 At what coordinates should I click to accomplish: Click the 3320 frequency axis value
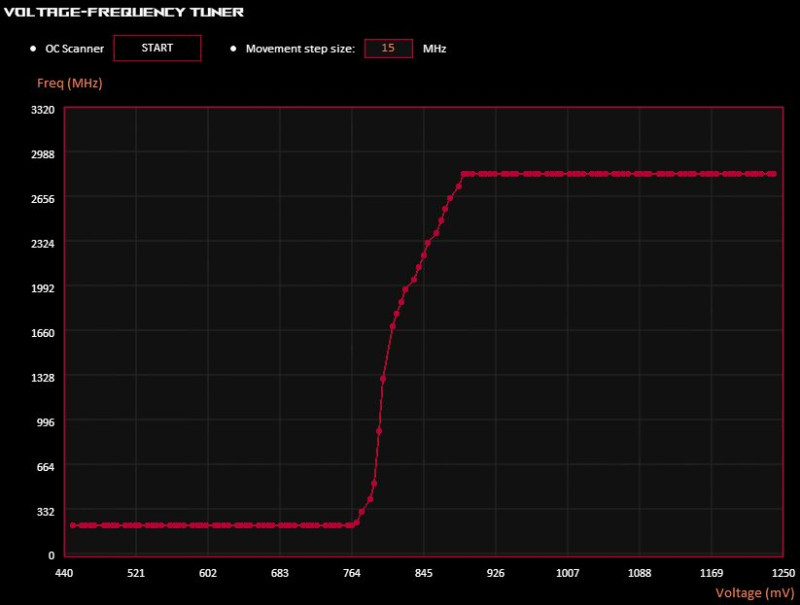click(43, 110)
